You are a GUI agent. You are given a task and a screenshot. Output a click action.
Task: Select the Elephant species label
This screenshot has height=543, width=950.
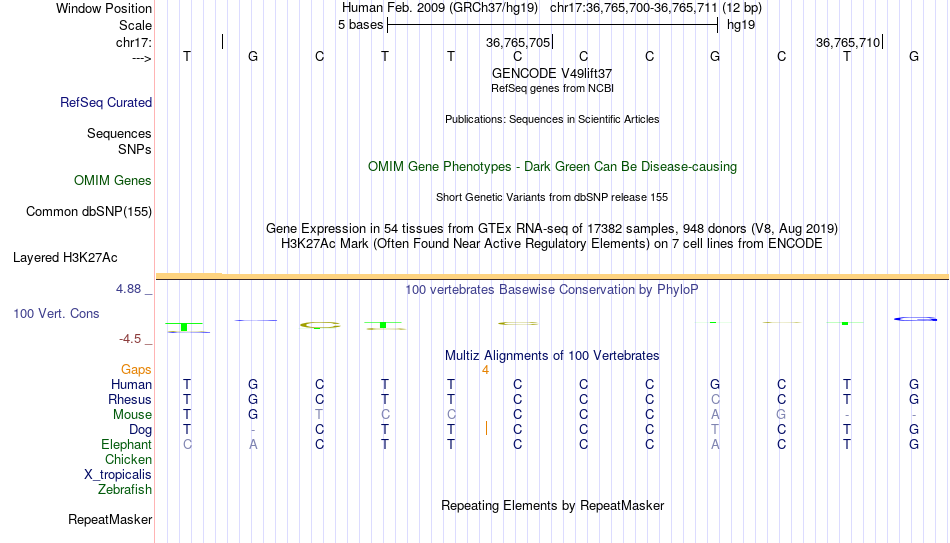click(127, 445)
